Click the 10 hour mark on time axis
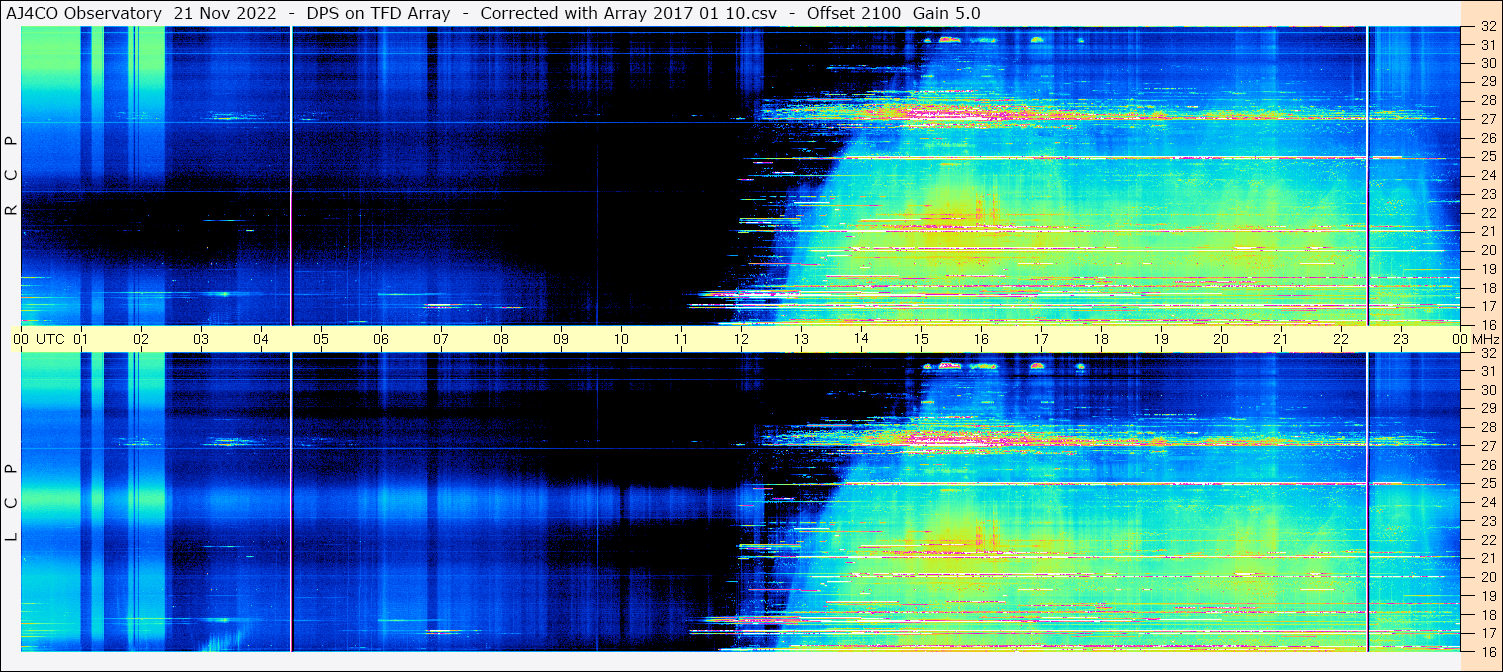This screenshot has height=672, width=1503. [621, 339]
